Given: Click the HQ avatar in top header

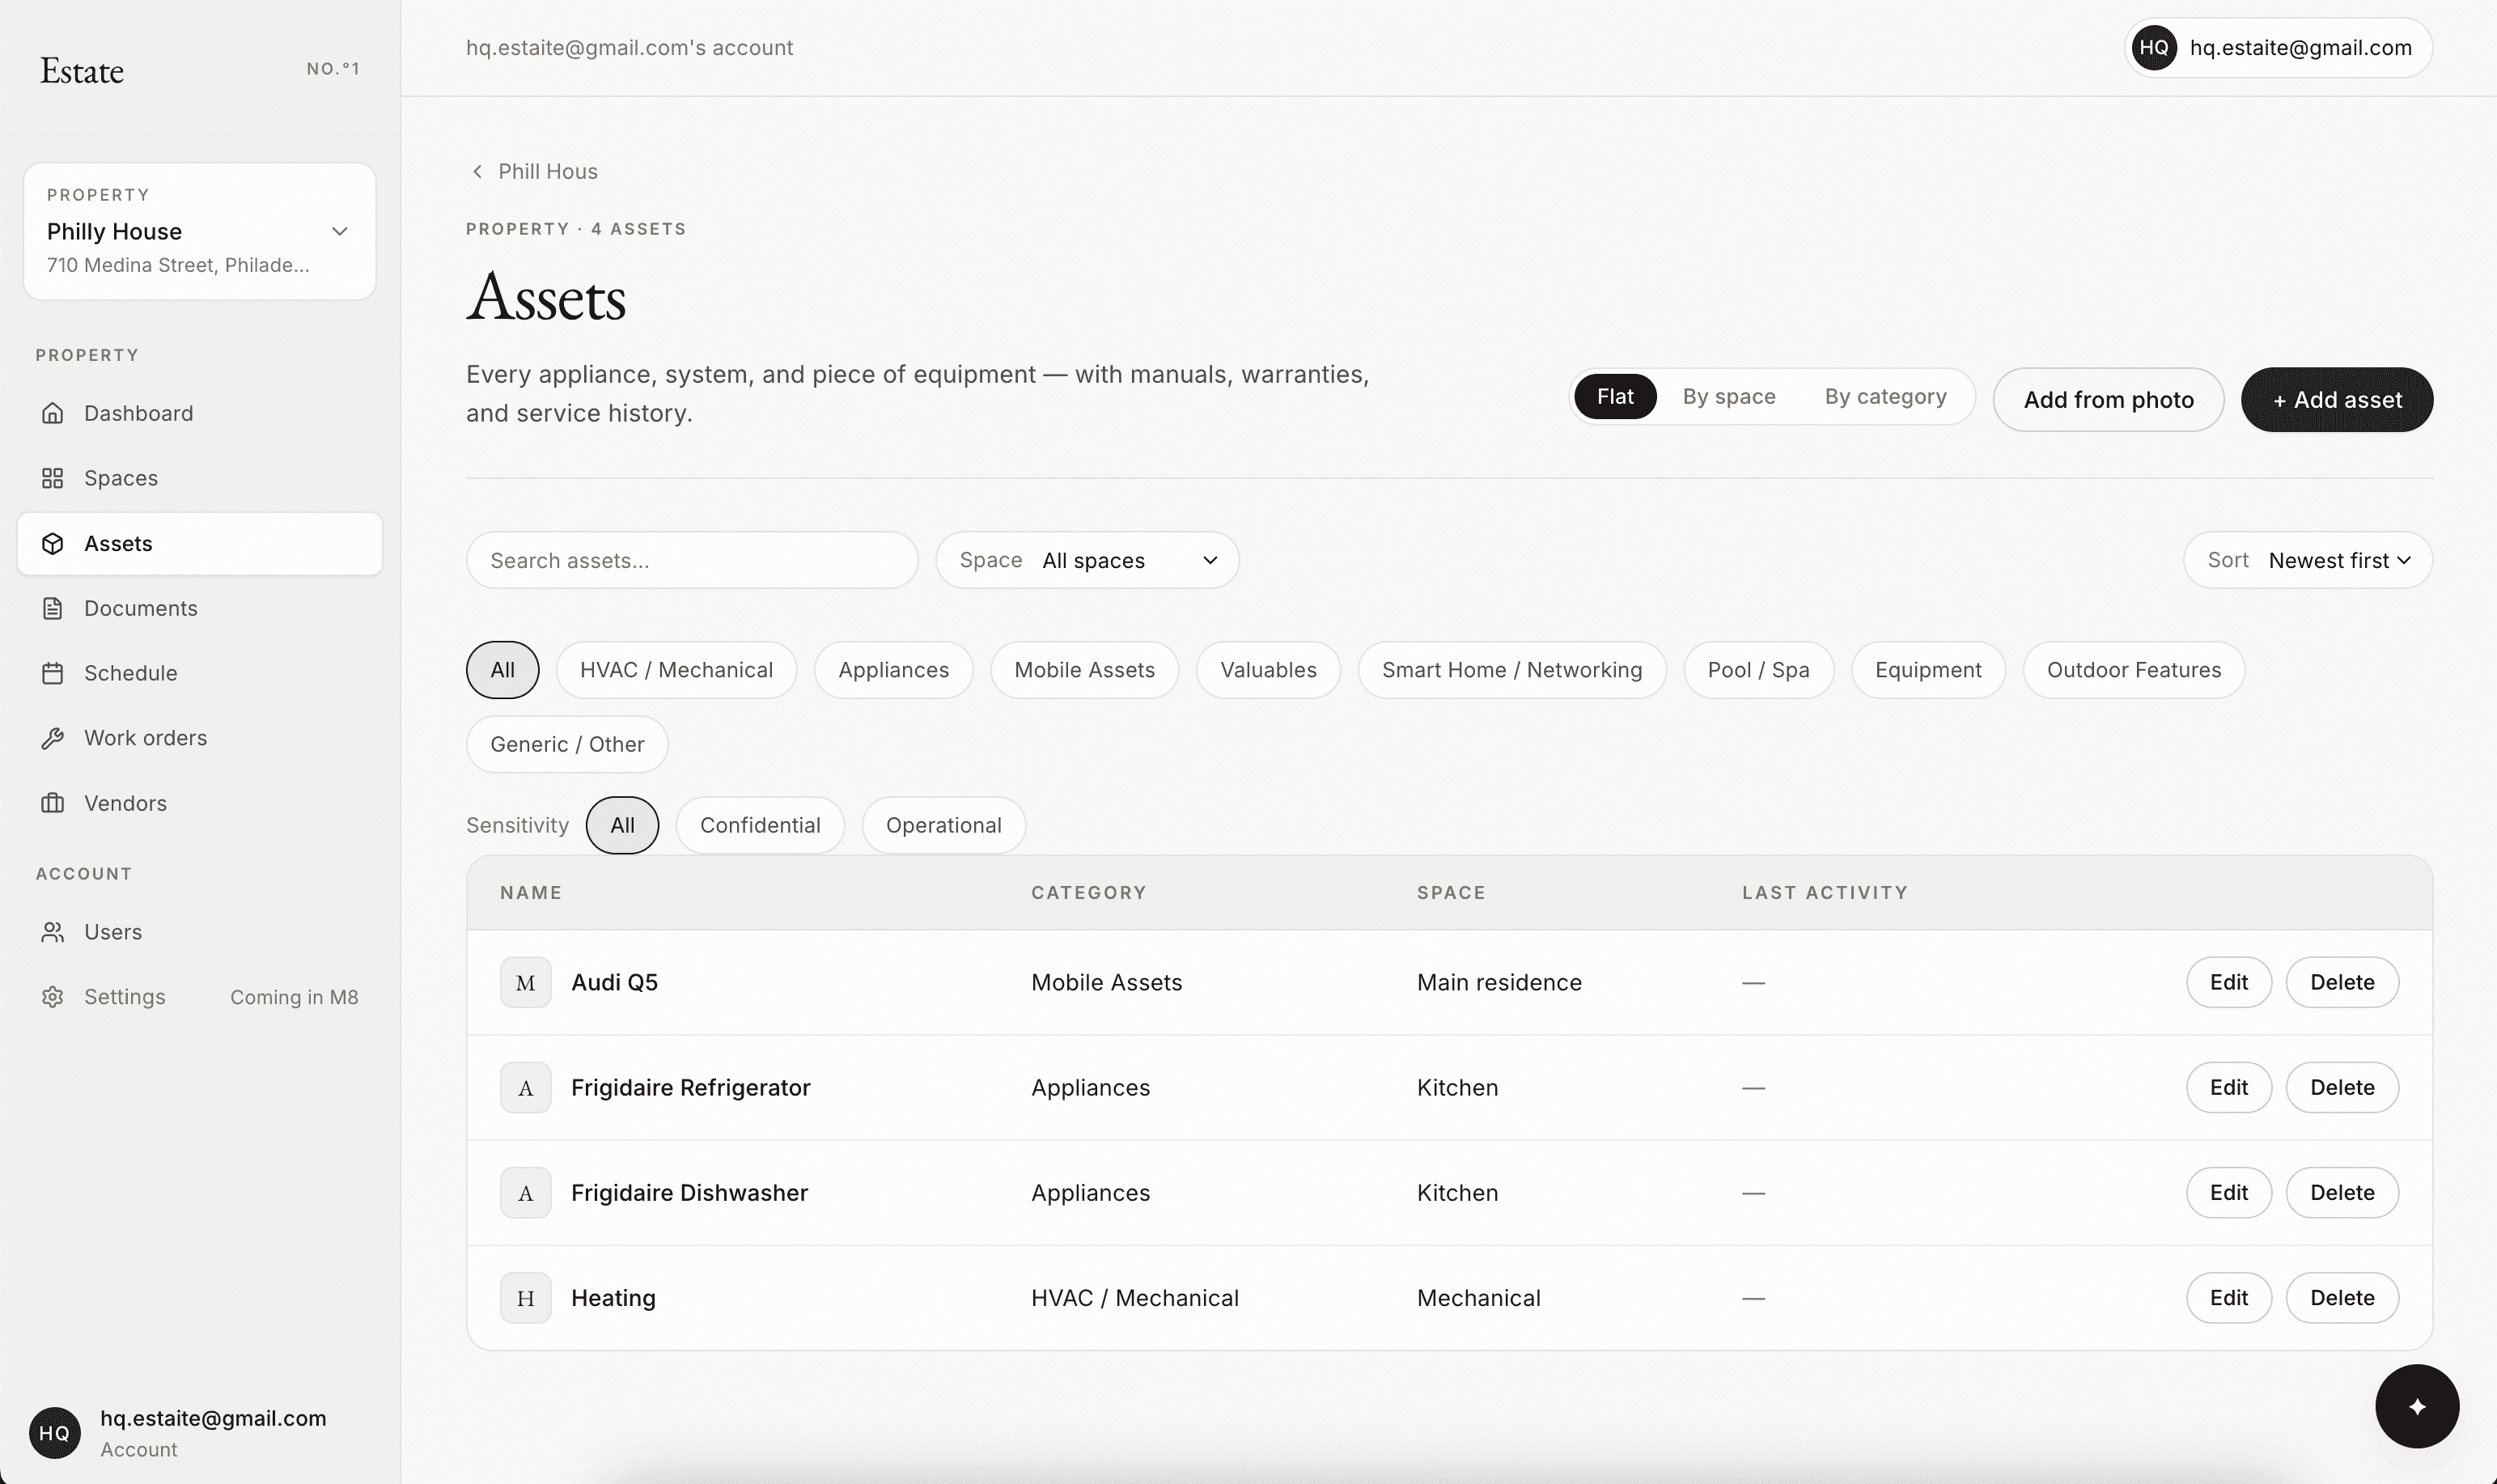Looking at the screenshot, I should click(2154, 48).
